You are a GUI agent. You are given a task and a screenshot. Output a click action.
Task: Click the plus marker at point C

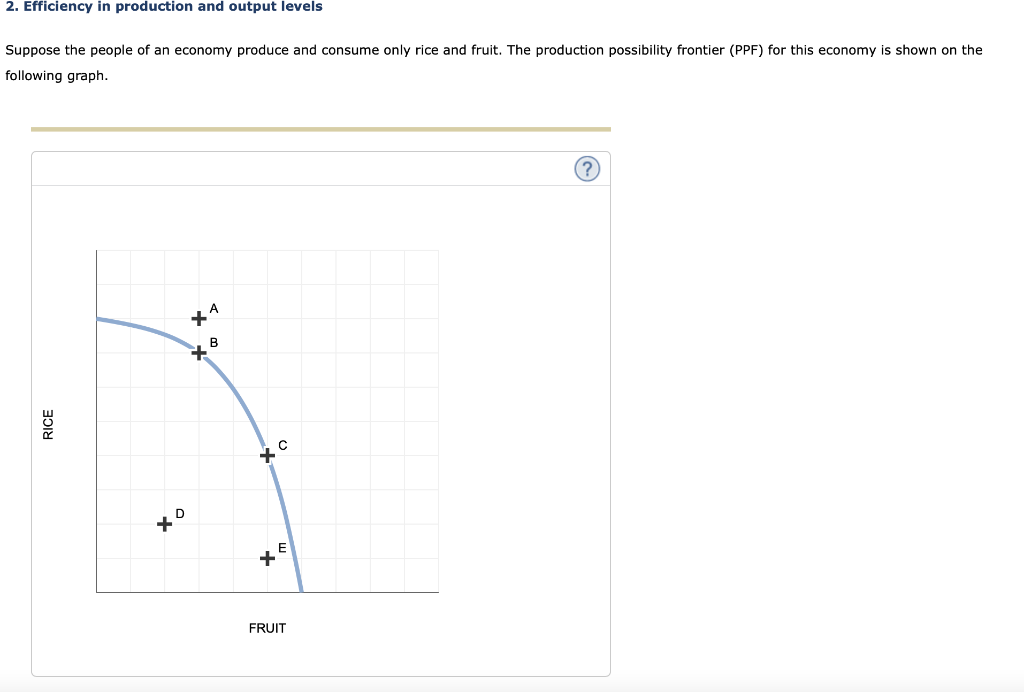pos(267,455)
